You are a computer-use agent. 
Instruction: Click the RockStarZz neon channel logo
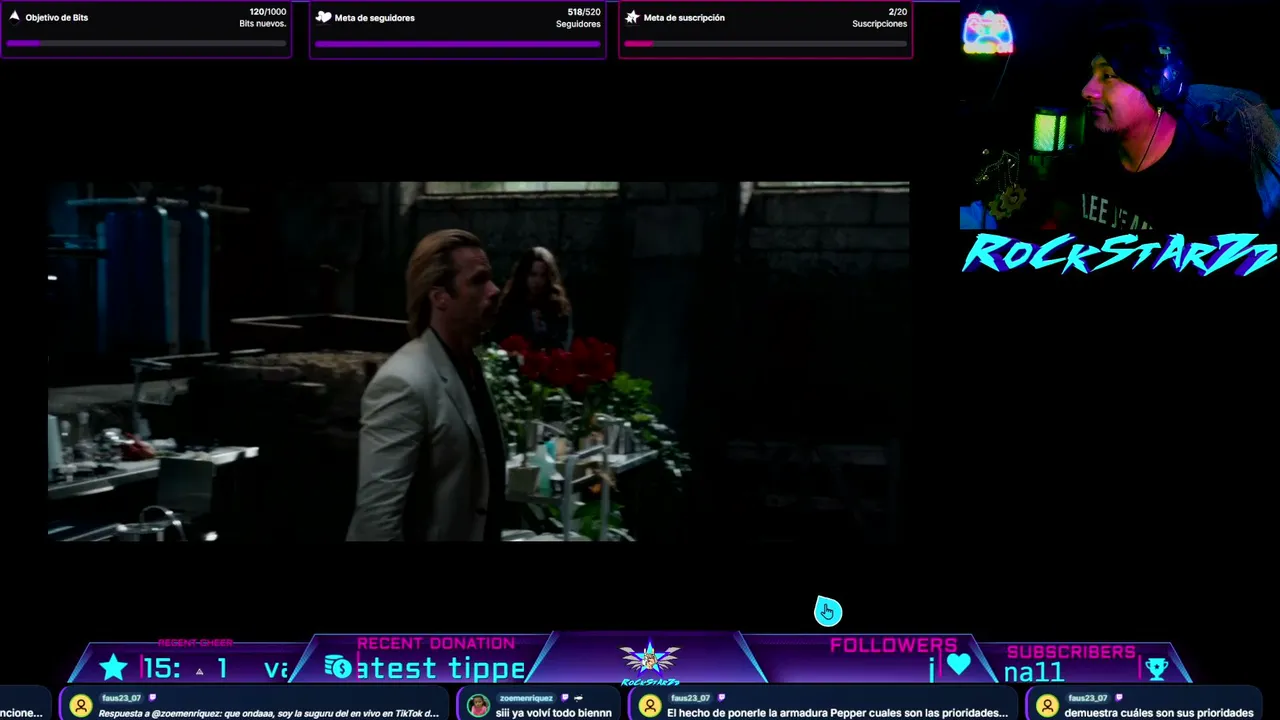[x=1119, y=253]
